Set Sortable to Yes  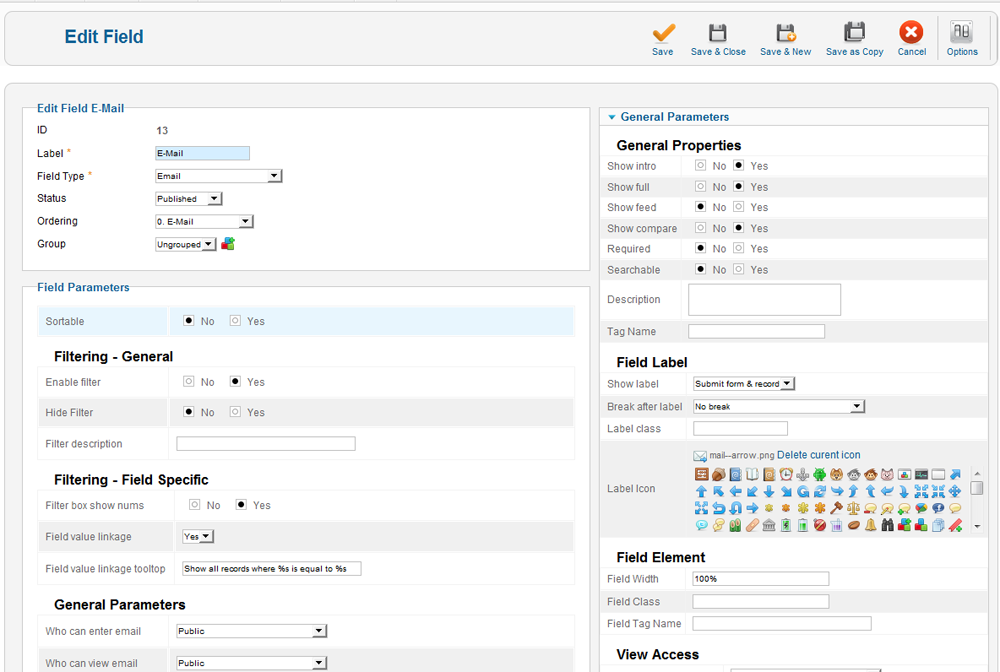click(x=235, y=321)
